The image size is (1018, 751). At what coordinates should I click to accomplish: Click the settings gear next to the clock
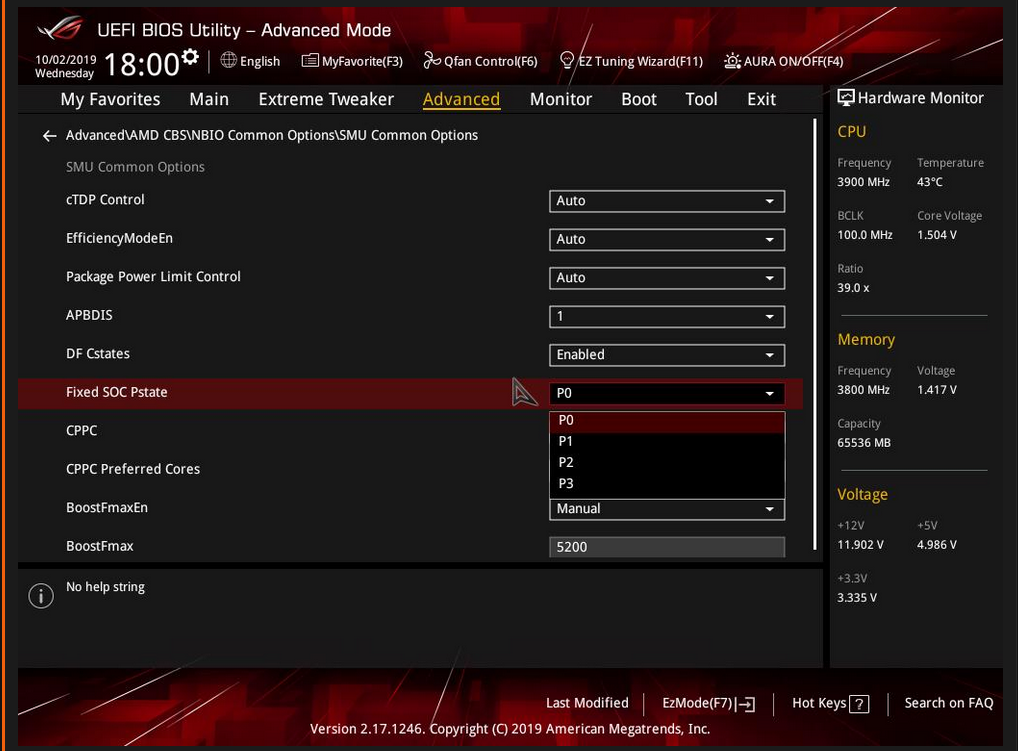click(190, 56)
